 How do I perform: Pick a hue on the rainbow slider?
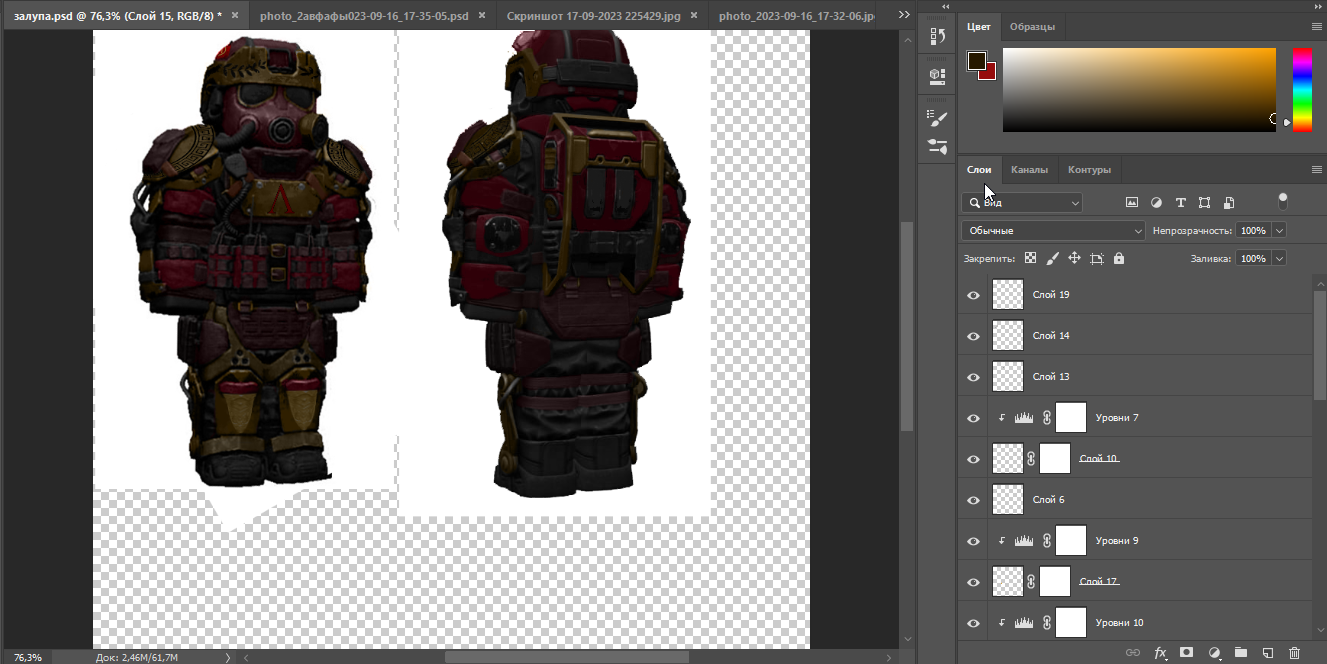point(1302,89)
